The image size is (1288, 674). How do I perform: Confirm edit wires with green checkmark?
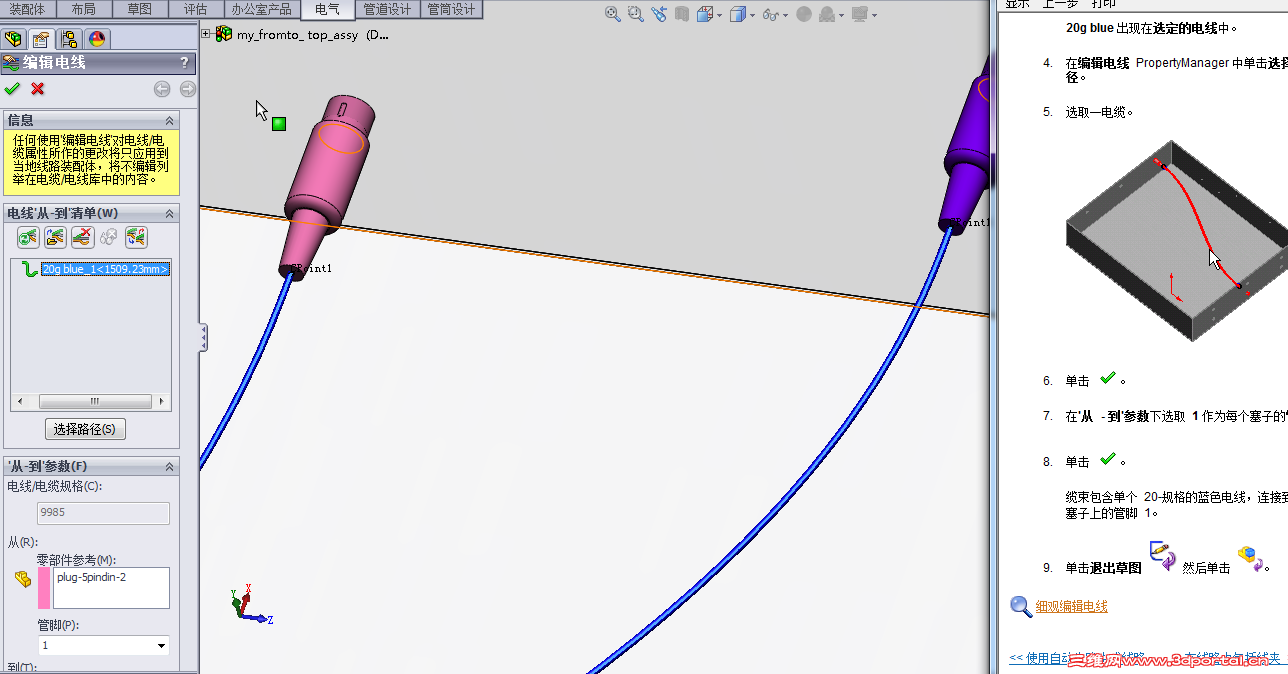[12, 89]
